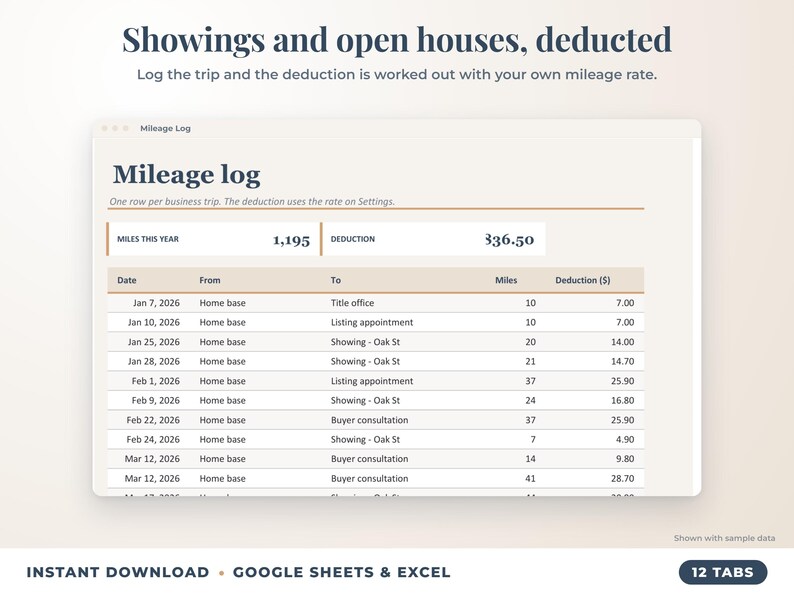Select the 9.80 deduction cell

coord(625,459)
